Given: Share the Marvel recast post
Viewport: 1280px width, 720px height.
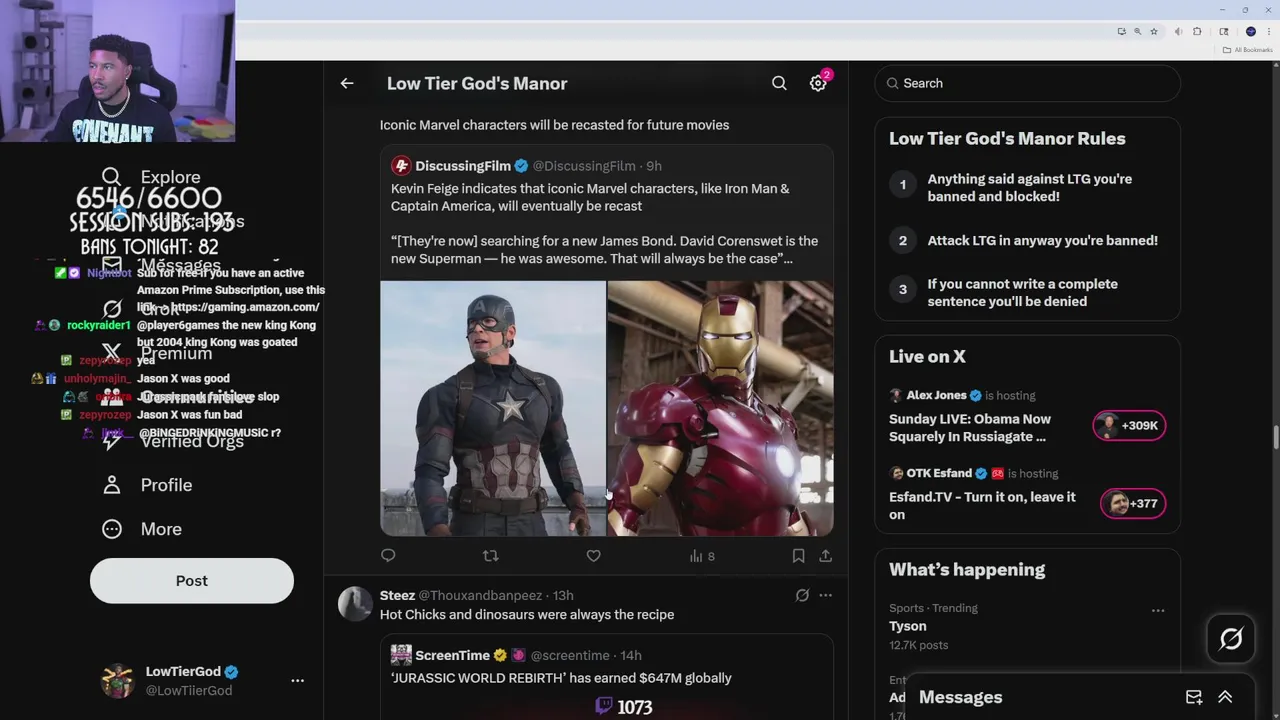Looking at the screenshot, I should 825,556.
